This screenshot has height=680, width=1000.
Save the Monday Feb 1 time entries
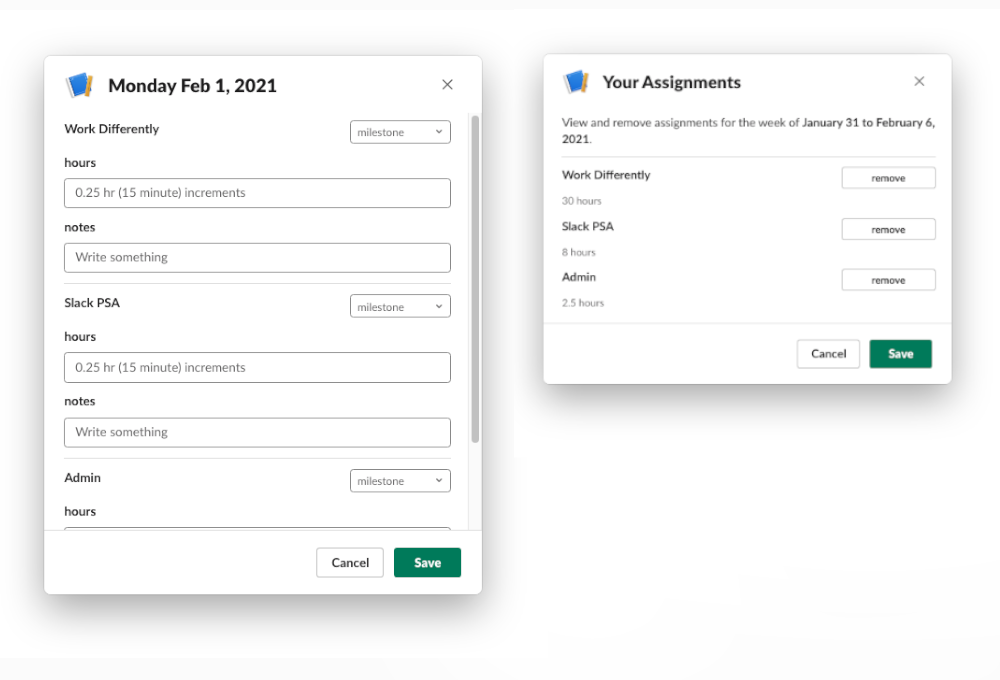click(427, 562)
